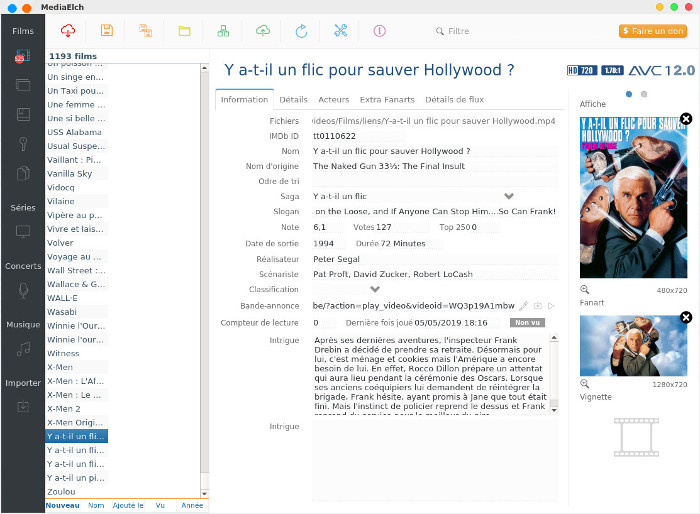Zoom the fanart with magnifier icon
This screenshot has width=700, height=514.
[584, 384]
